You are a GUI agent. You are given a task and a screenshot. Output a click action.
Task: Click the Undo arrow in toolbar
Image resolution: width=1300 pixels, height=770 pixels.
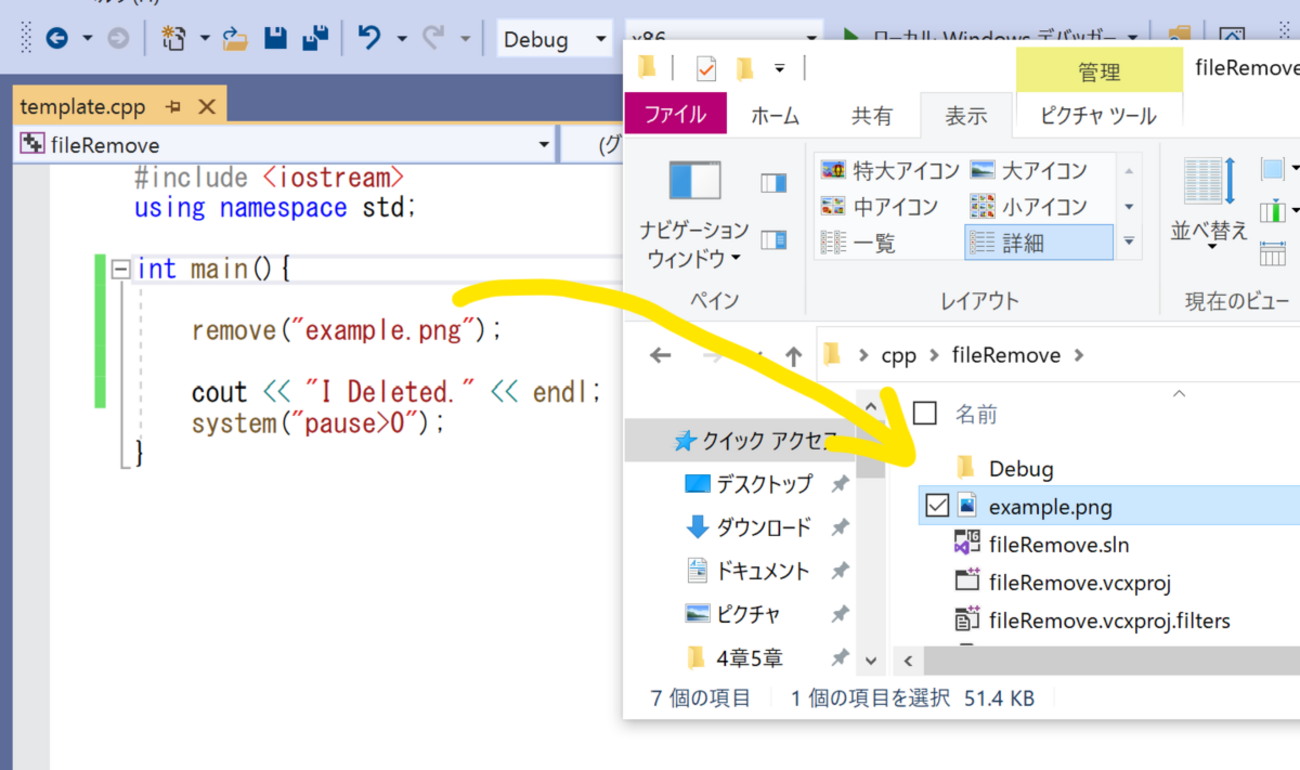[x=369, y=39]
